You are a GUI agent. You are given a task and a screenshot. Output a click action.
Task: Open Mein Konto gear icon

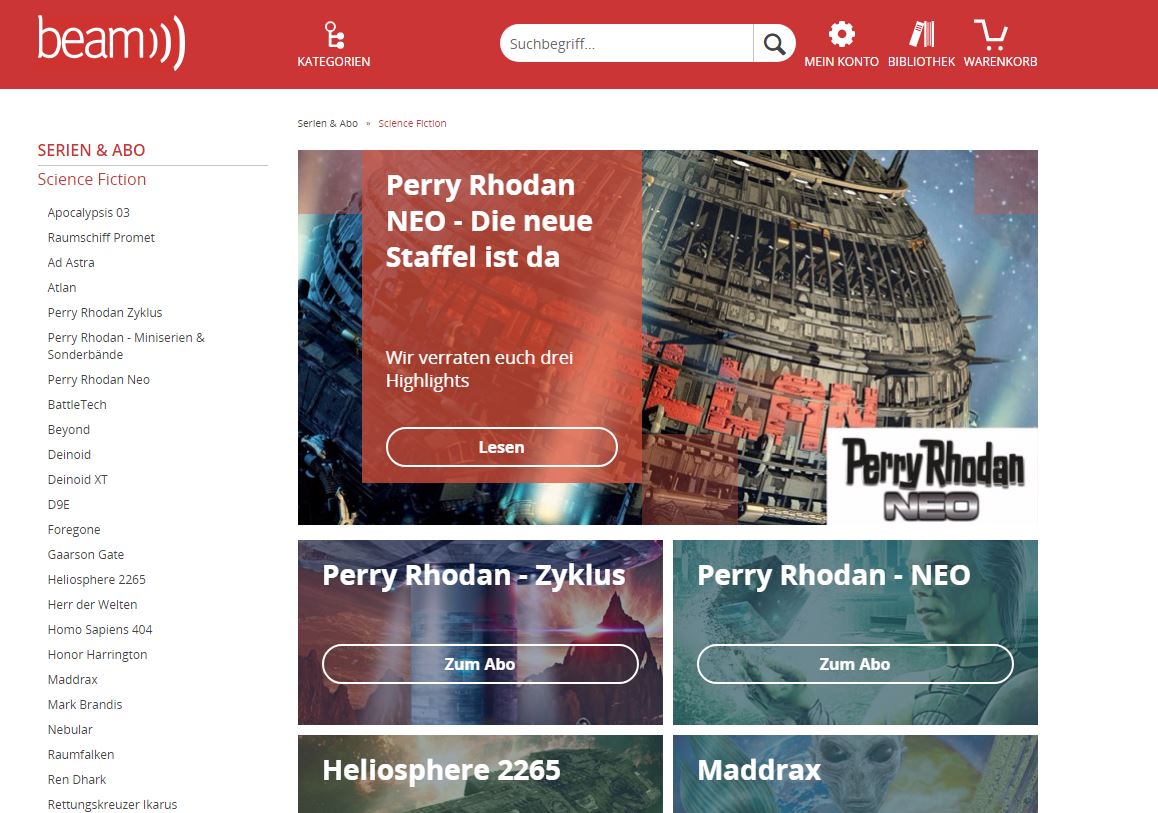pos(841,34)
